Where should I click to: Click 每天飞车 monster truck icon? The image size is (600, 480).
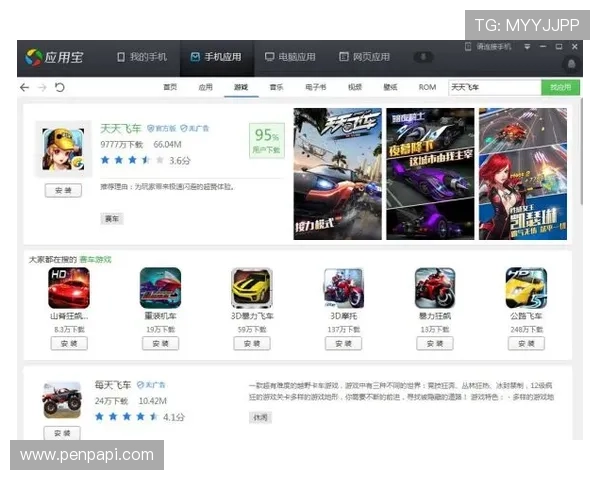pos(62,400)
